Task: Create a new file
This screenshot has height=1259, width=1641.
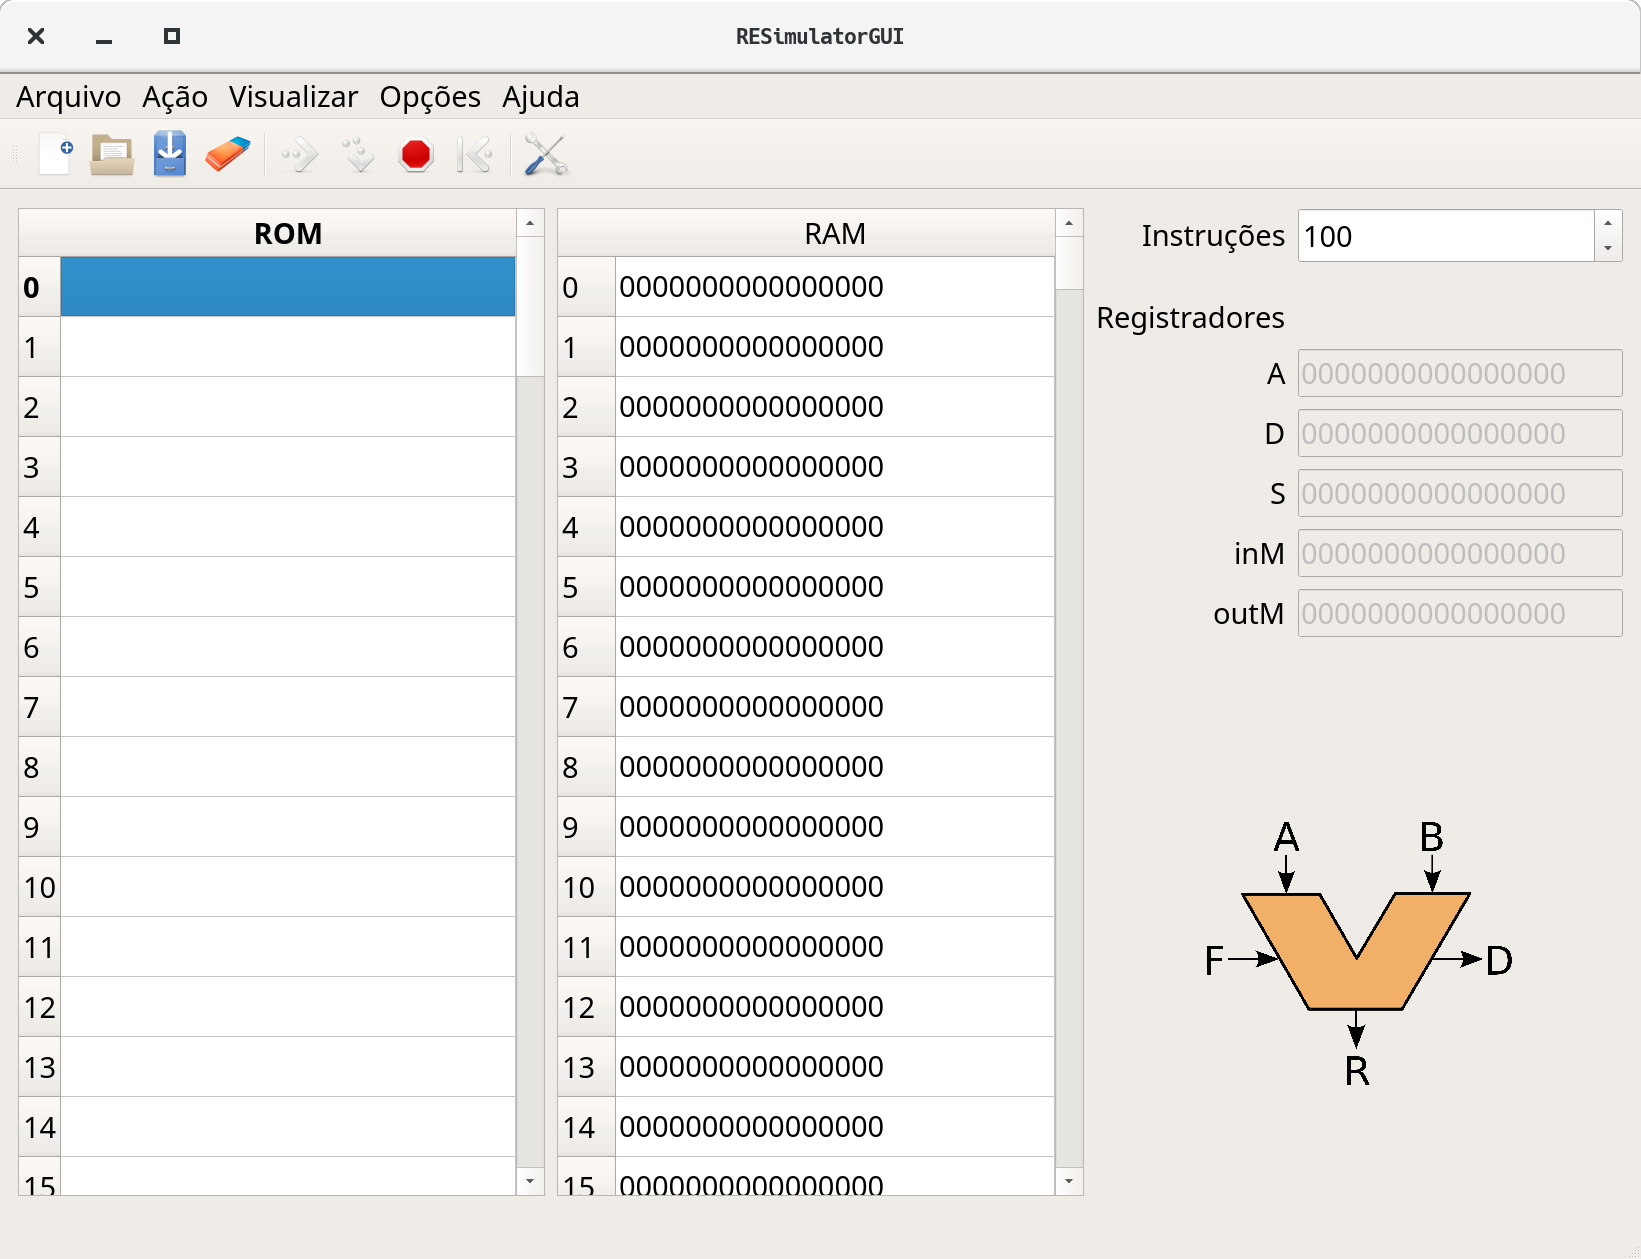Action: click(55, 154)
